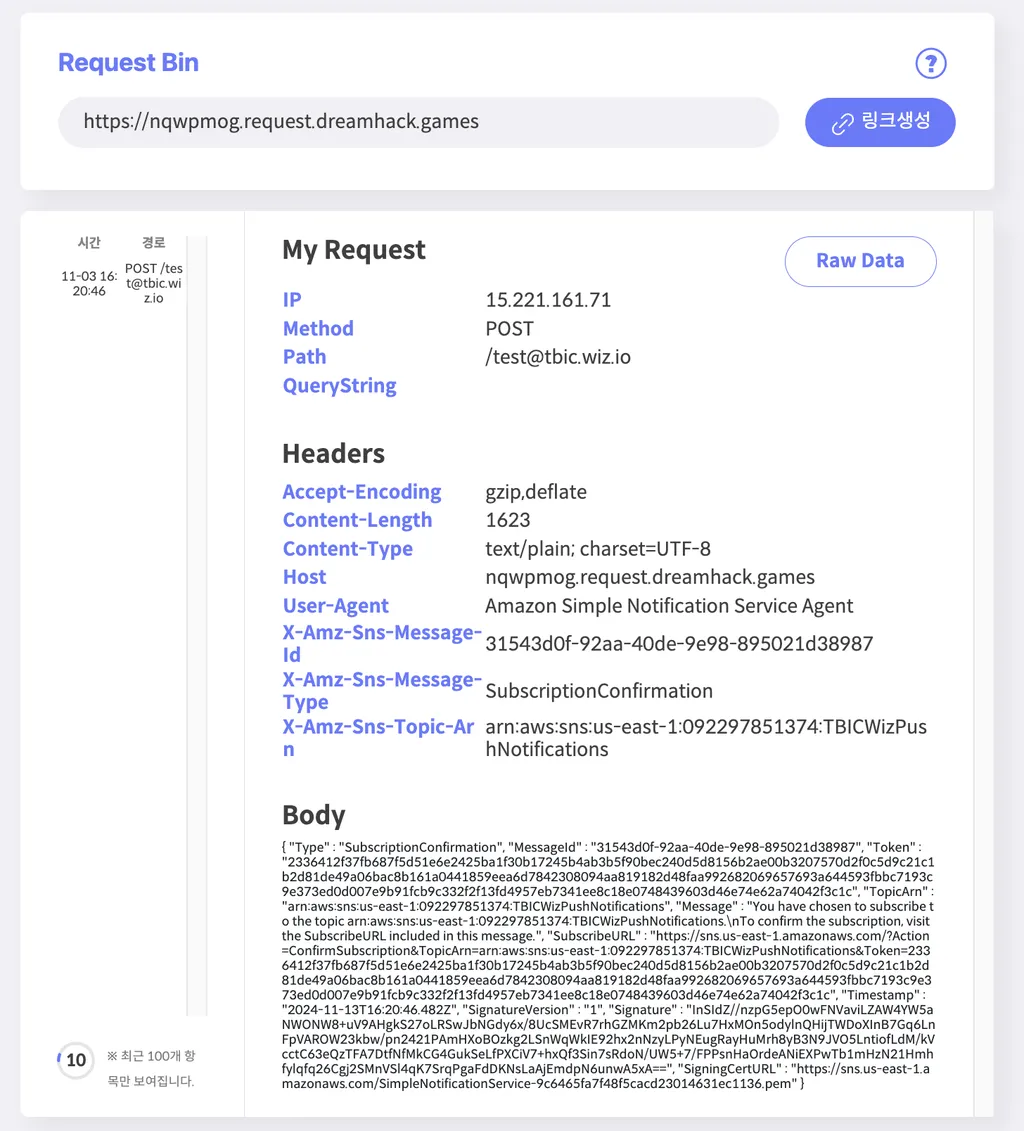Click the X-Amz-Sns-Message-Id value
The width and height of the screenshot is (1024, 1131).
[679, 643]
